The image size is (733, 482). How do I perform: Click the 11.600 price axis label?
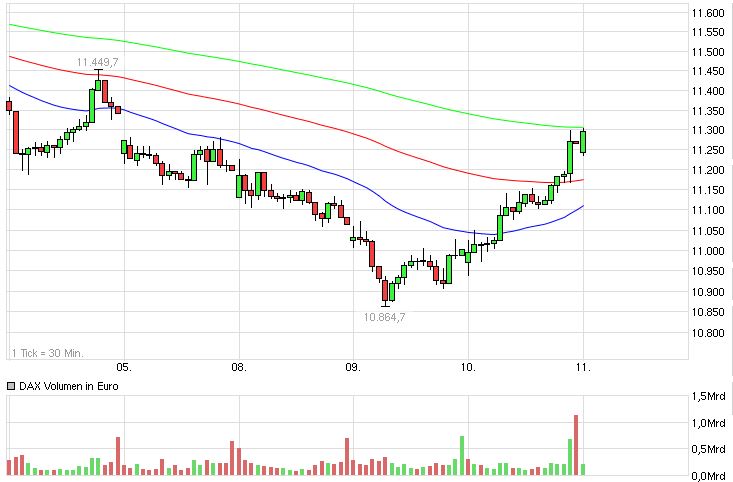(x=707, y=13)
